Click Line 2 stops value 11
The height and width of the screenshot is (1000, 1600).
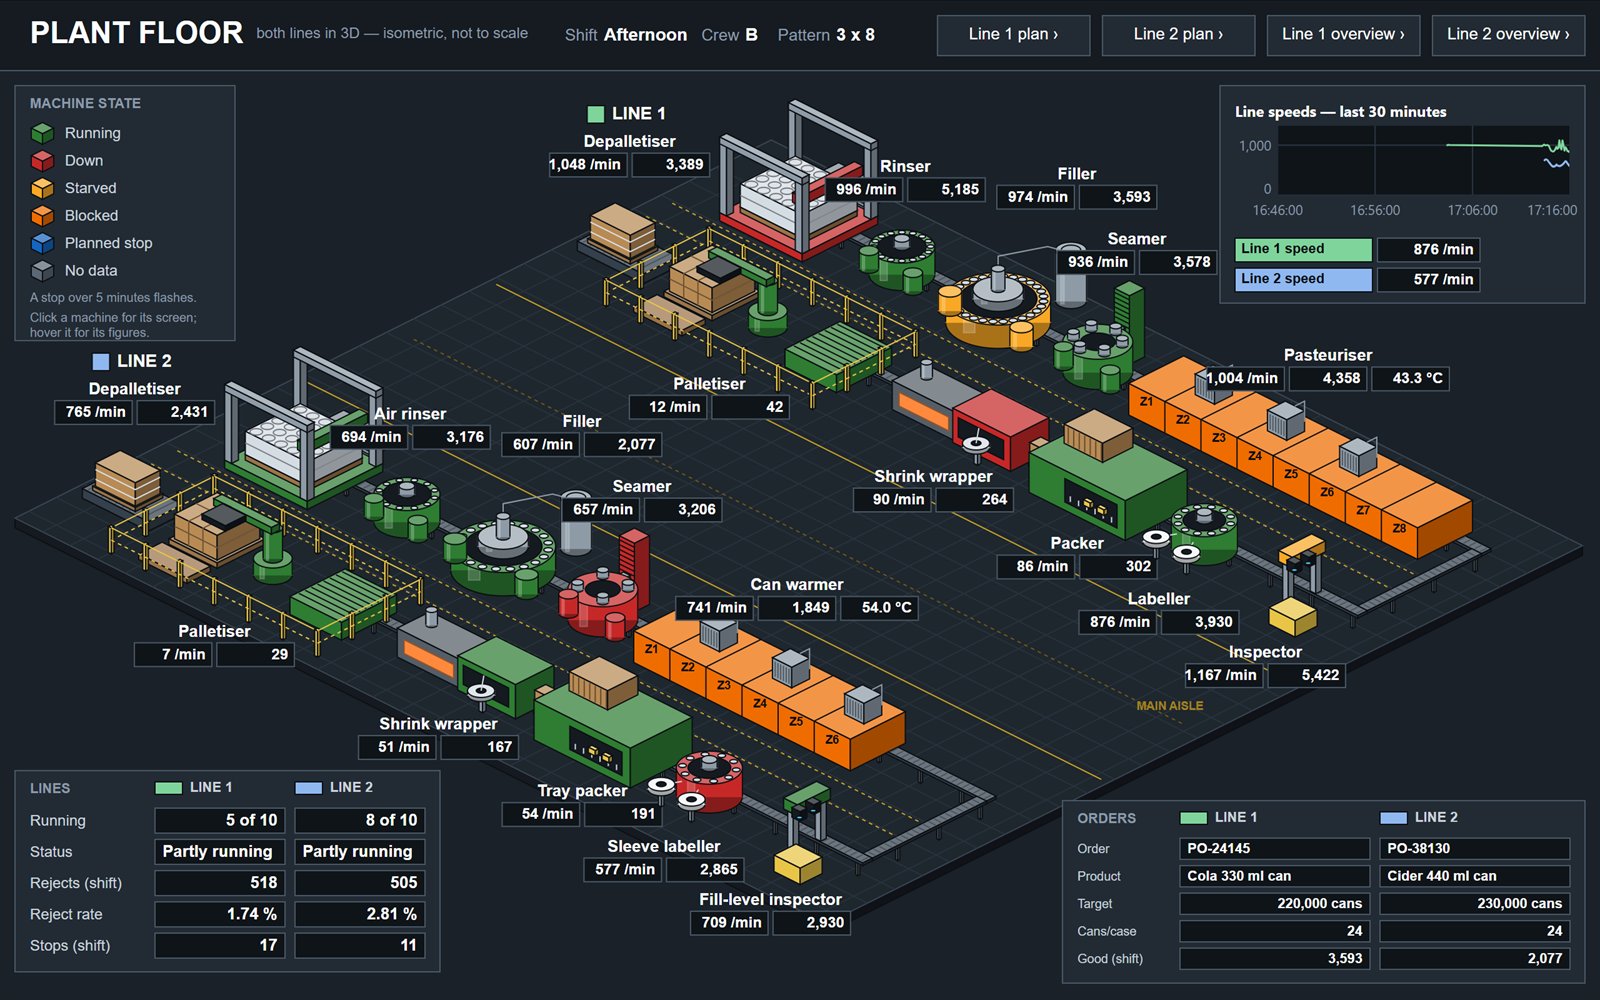tap(360, 945)
